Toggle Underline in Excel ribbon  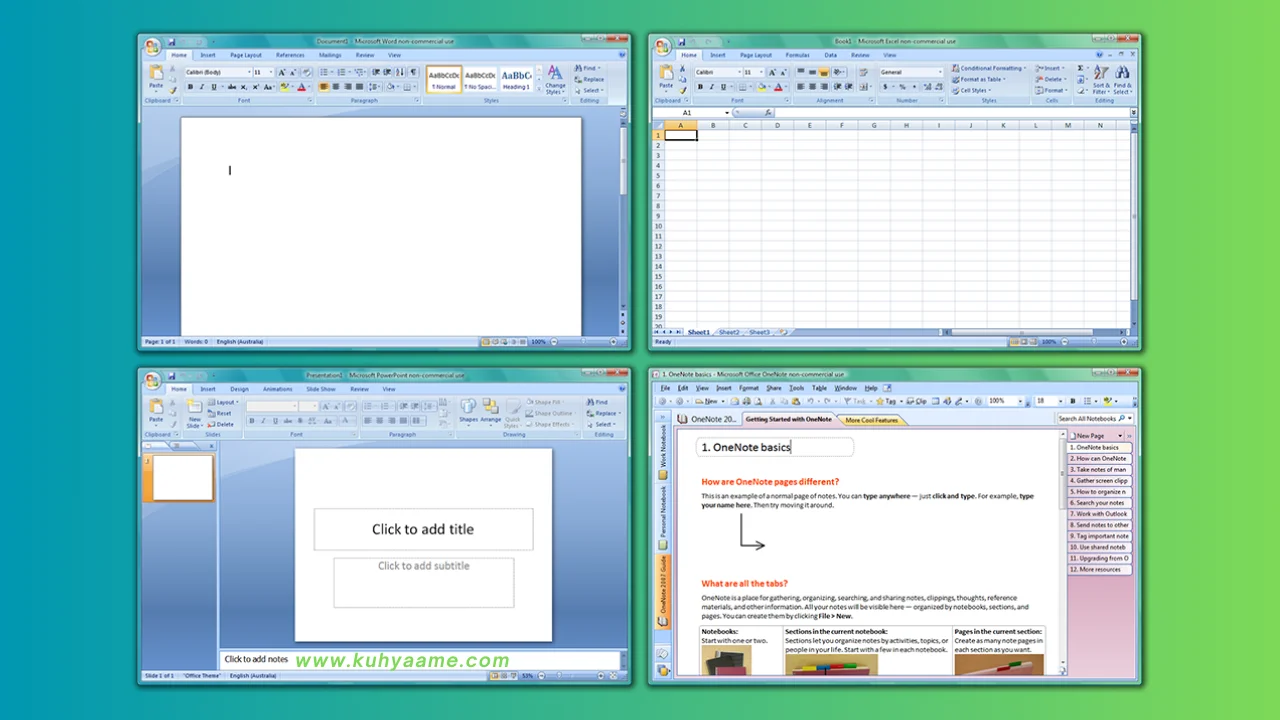723,87
